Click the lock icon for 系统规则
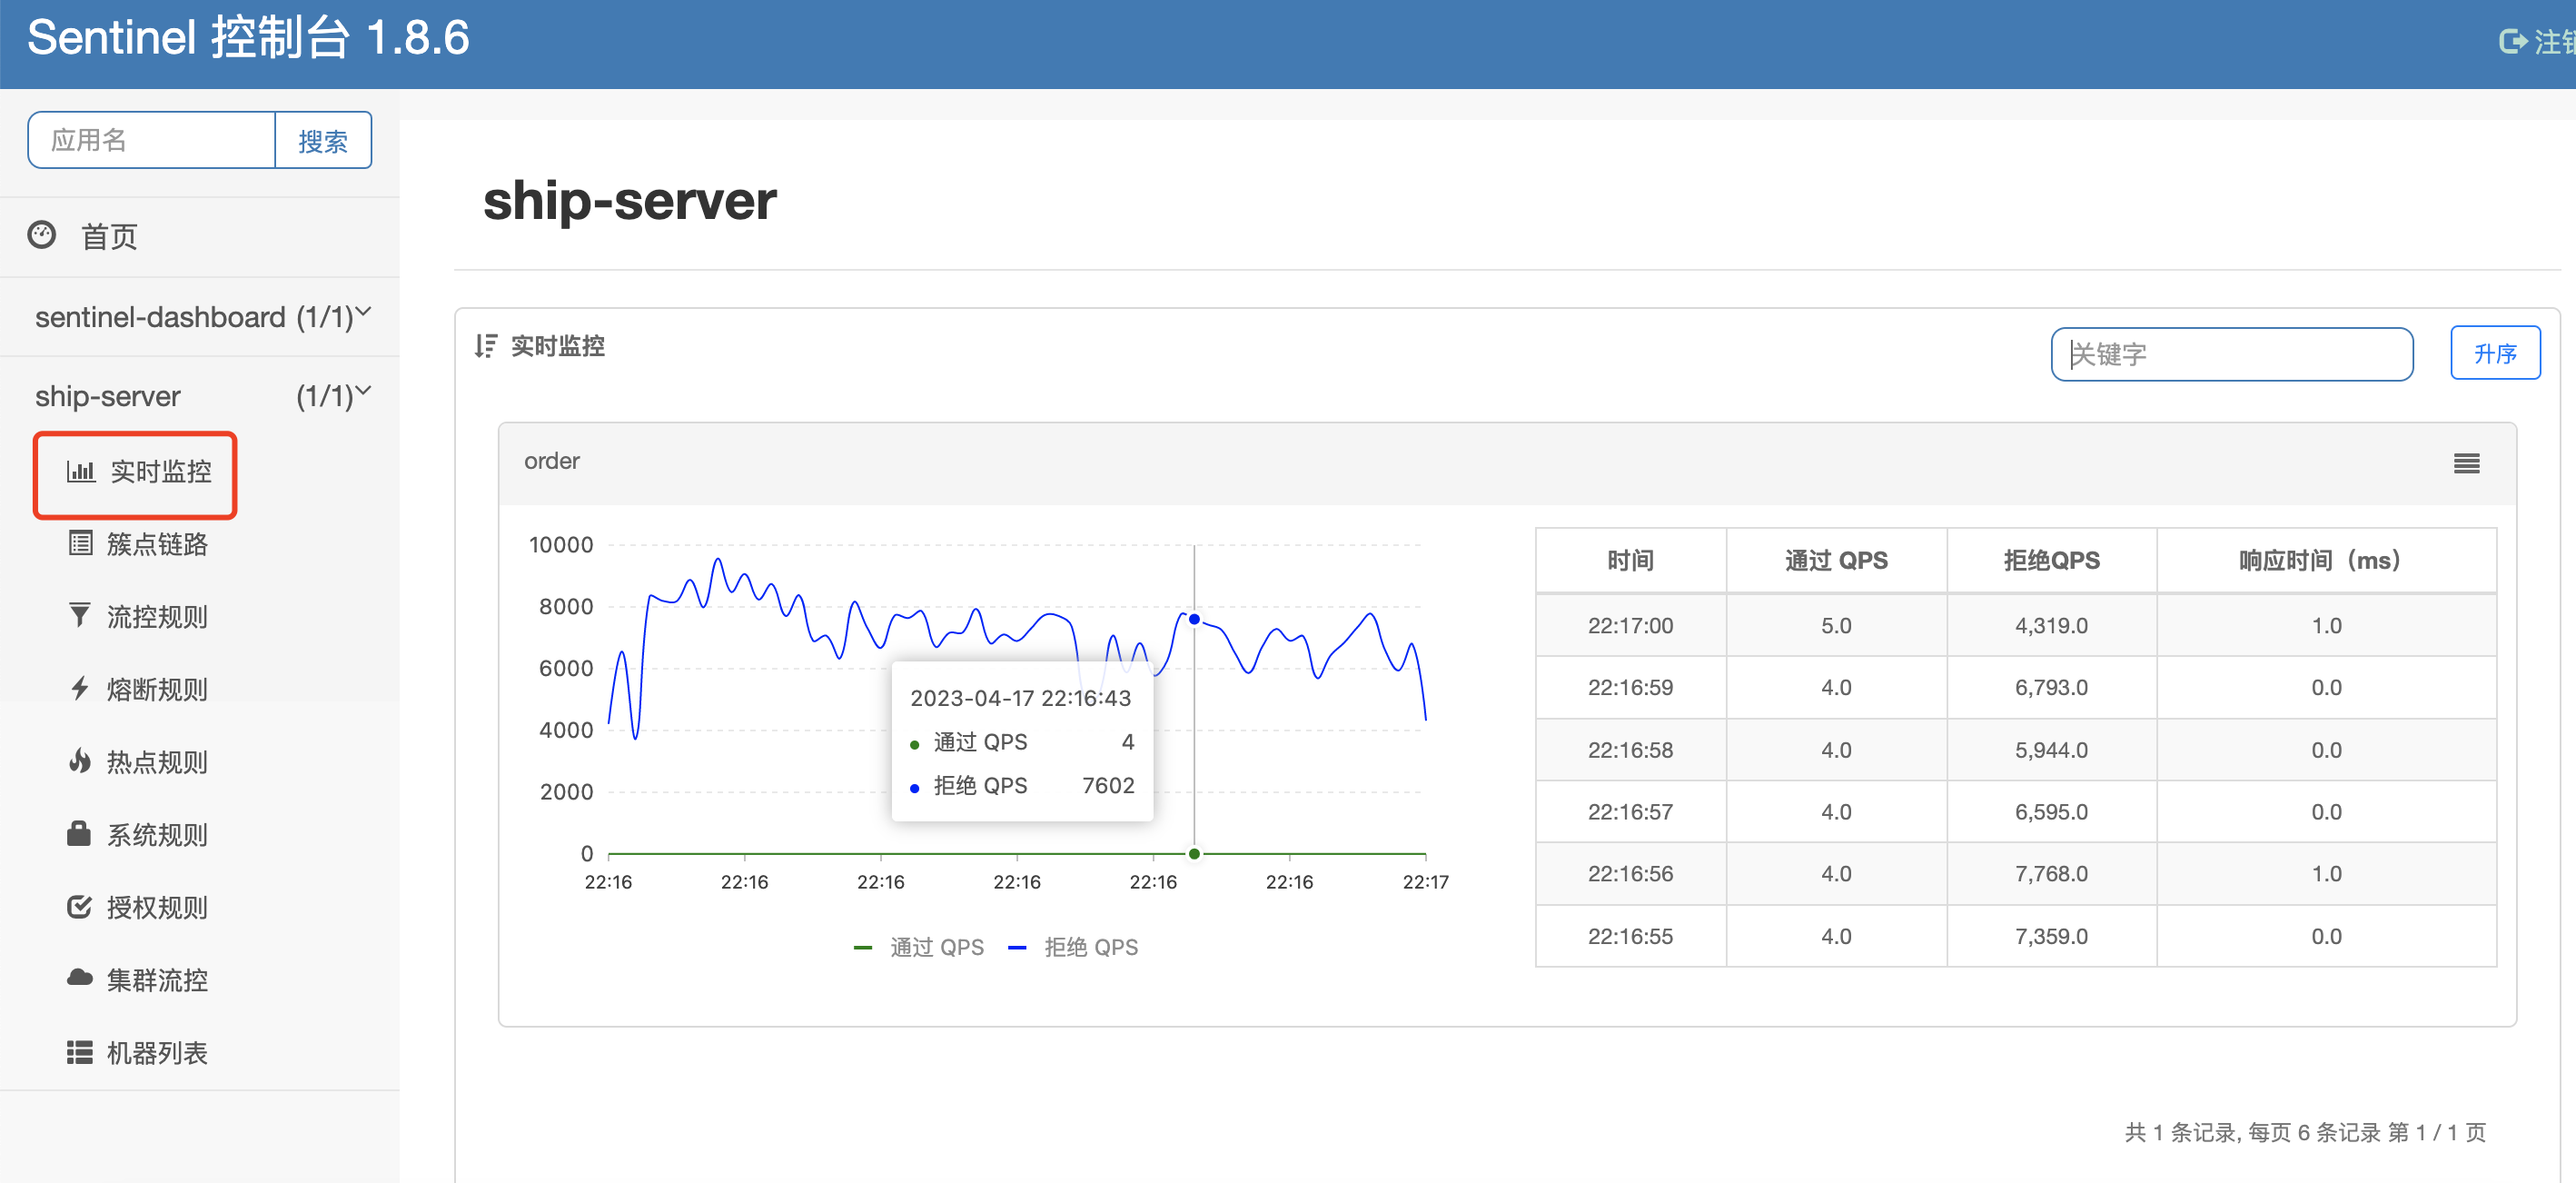2576x1183 pixels. point(79,833)
